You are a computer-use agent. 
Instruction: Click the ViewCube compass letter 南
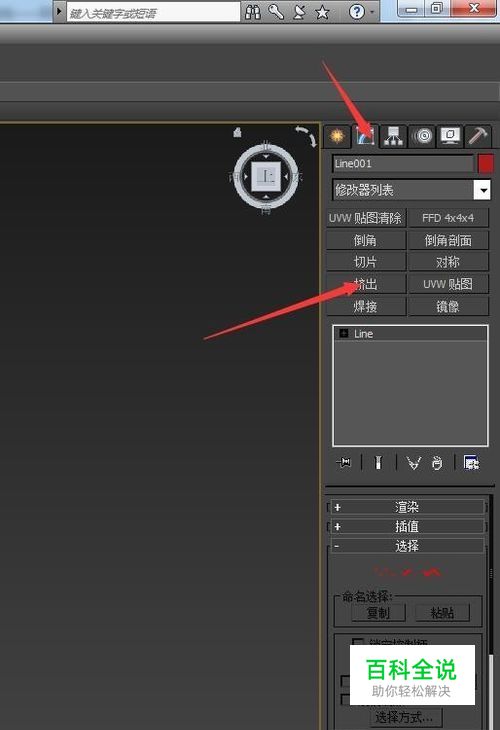point(265,210)
